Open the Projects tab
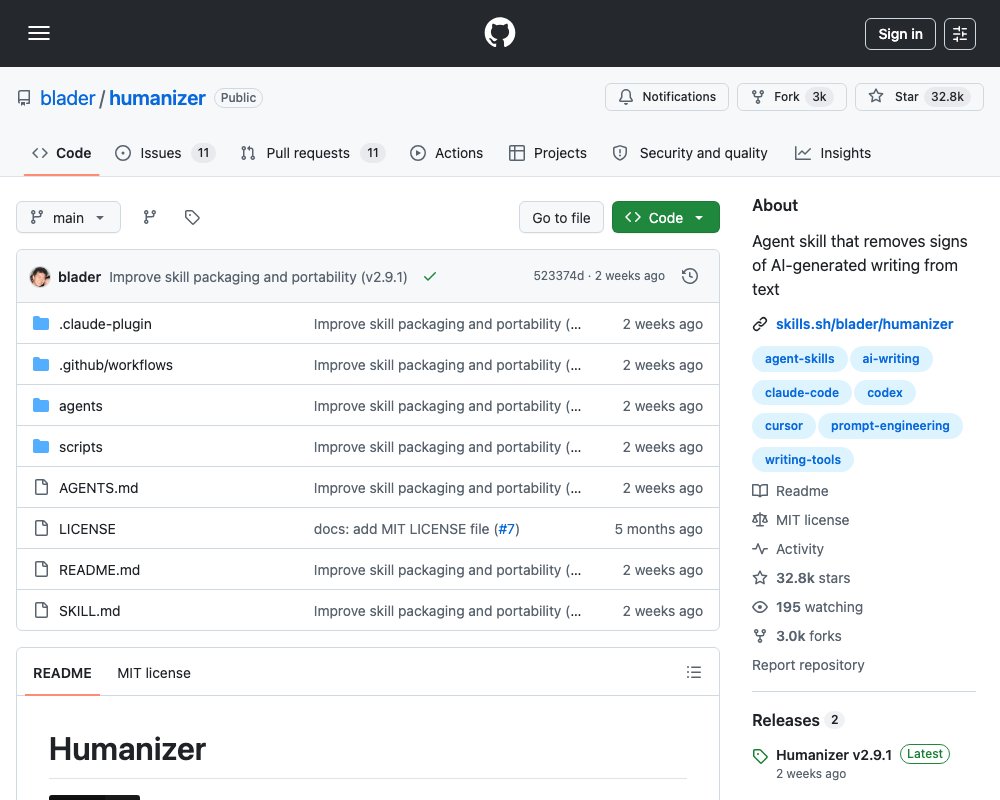 pyautogui.click(x=548, y=153)
